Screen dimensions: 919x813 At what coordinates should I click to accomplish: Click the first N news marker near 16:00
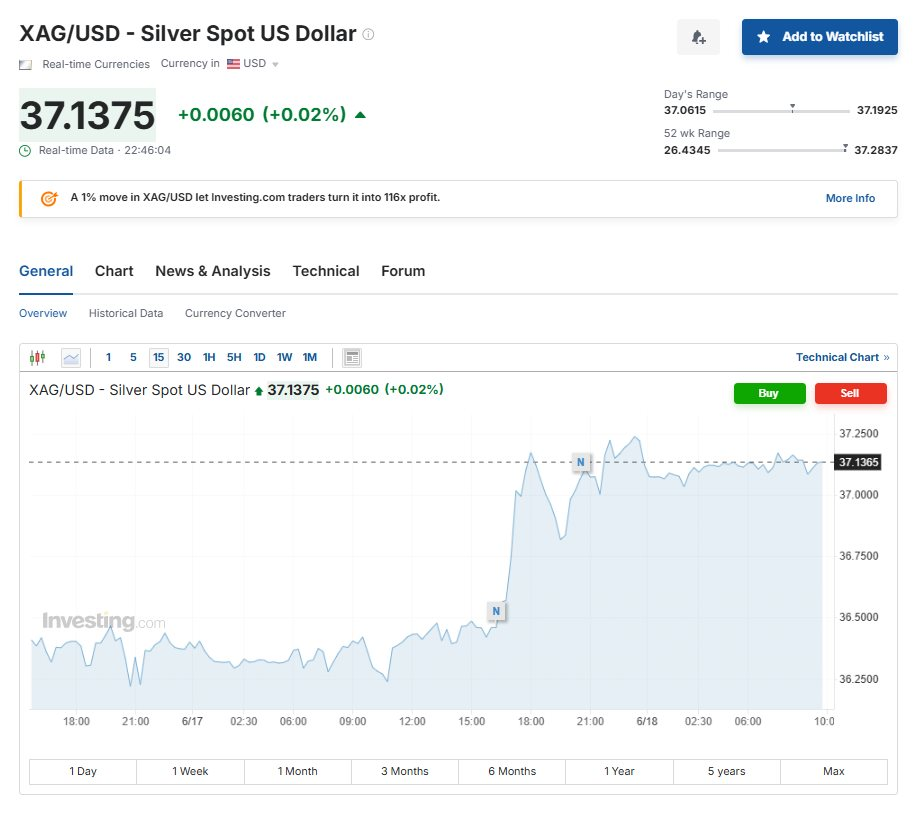pos(496,611)
